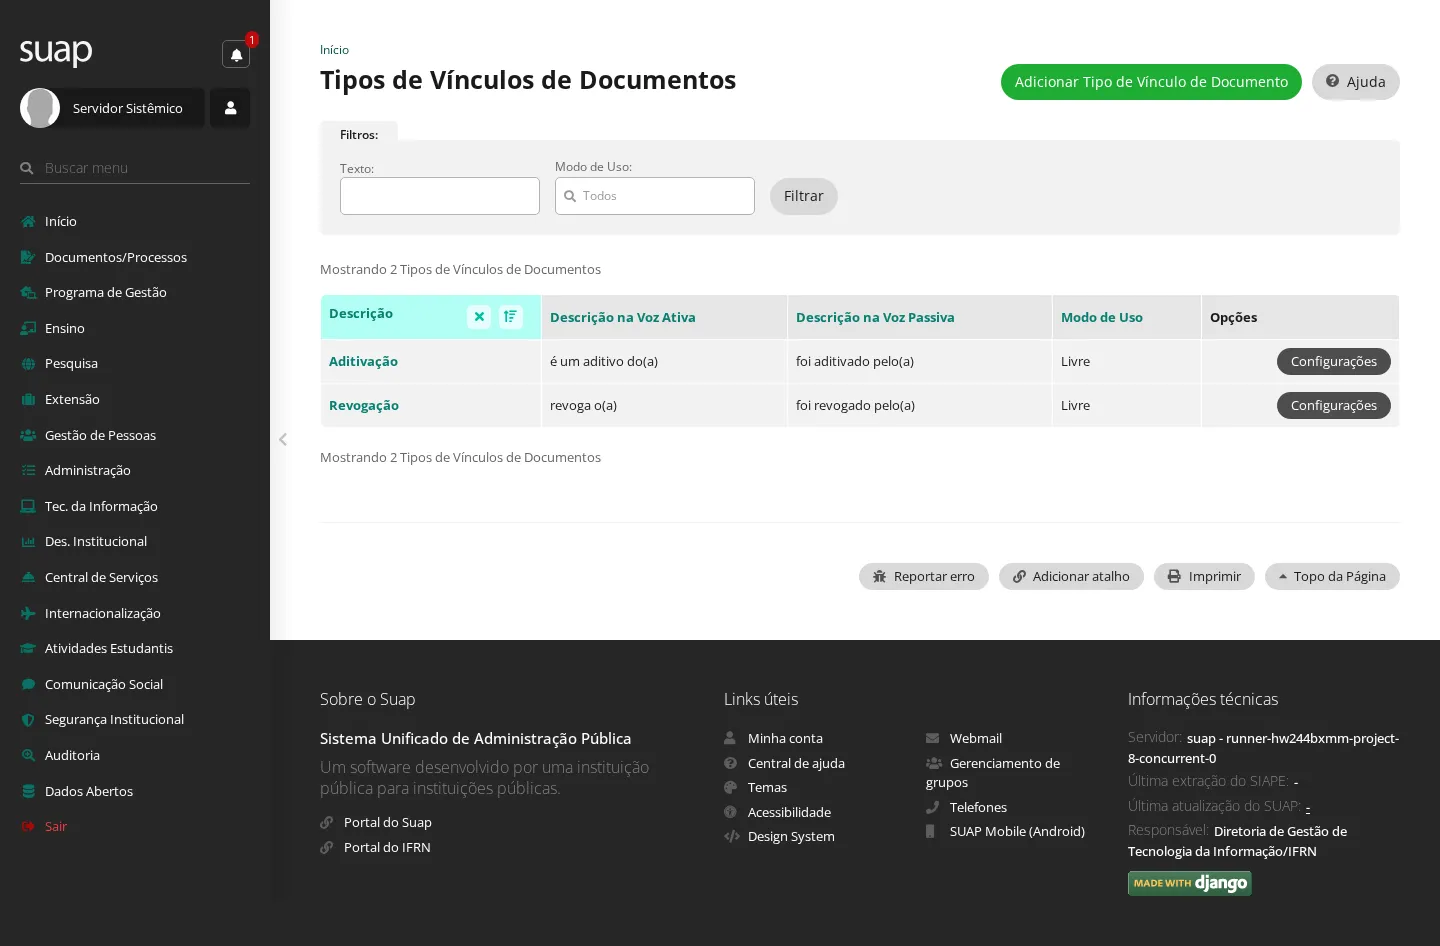Image resolution: width=1440 pixels, height=946 pixels.
Task: Click the Adicionar atalho button
Action: pos(1071,576)
